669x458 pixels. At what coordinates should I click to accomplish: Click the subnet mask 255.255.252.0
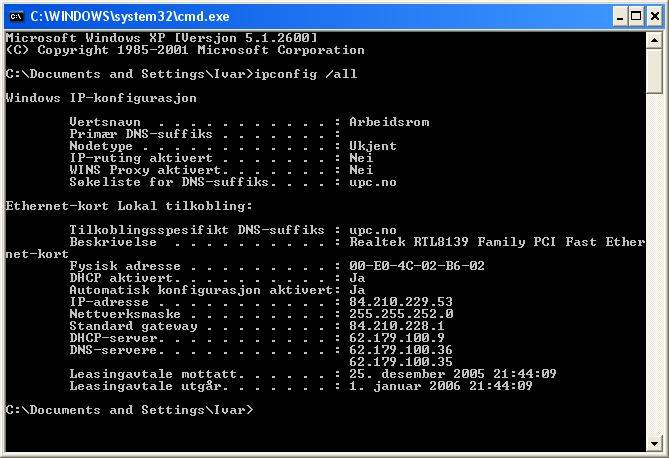[401, 314]
